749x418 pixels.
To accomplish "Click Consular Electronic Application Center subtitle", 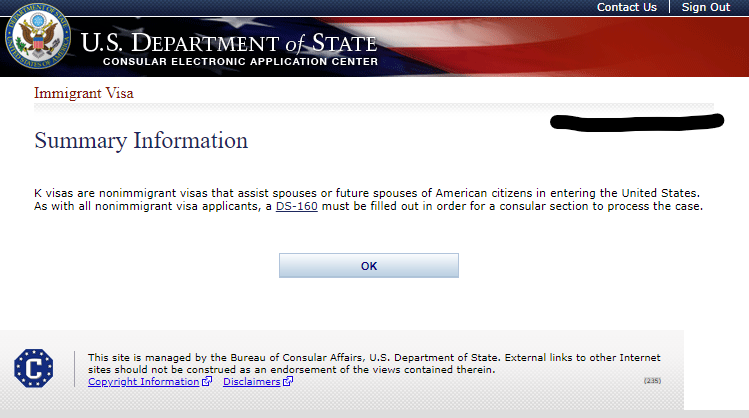I will click(240, 62).
